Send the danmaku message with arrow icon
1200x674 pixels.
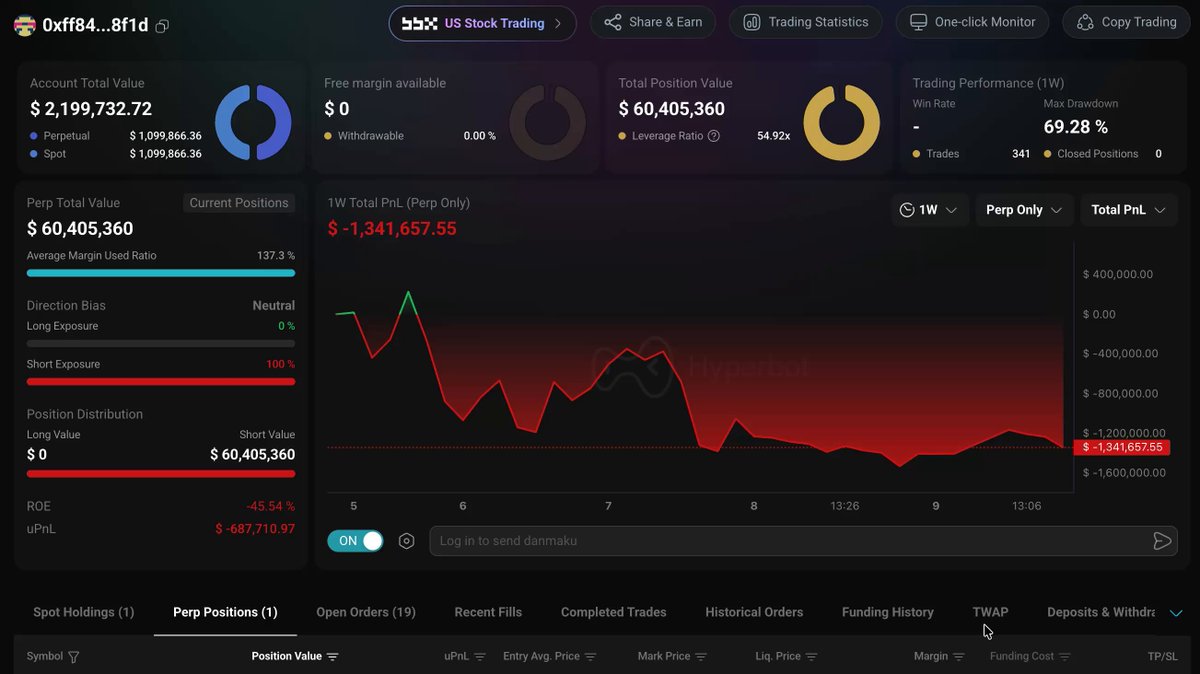(x=1162, y=541)
